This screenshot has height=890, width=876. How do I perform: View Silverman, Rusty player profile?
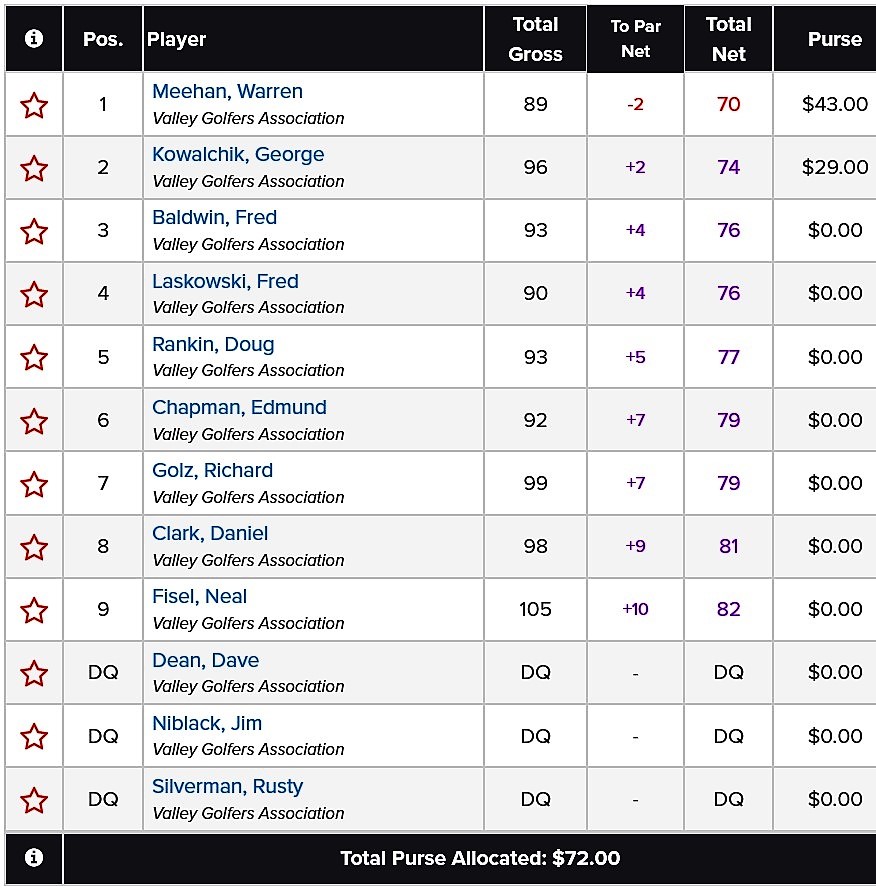pos(227,787)
